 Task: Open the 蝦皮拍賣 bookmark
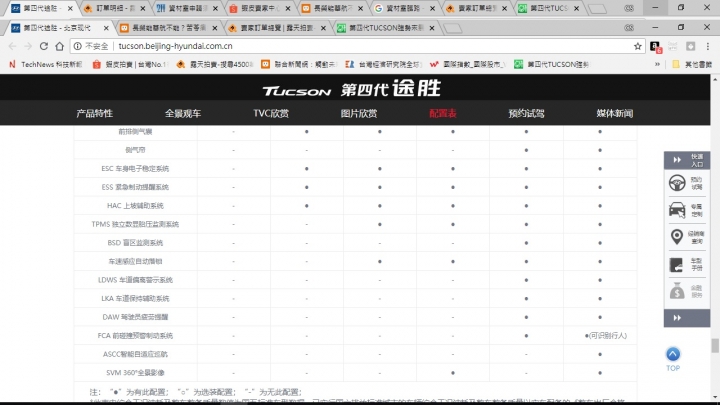click(129, 64)
